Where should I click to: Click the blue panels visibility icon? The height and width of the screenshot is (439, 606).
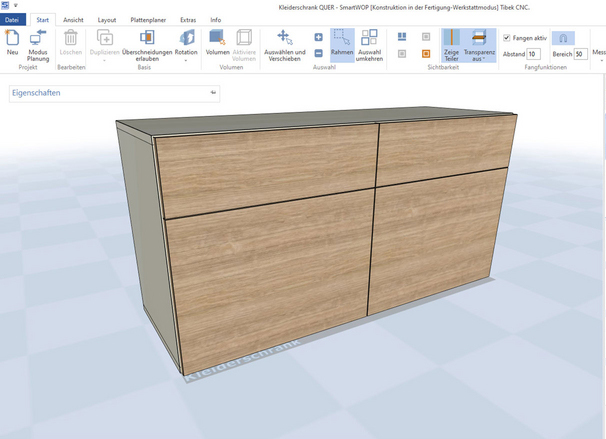coord(402,37)
